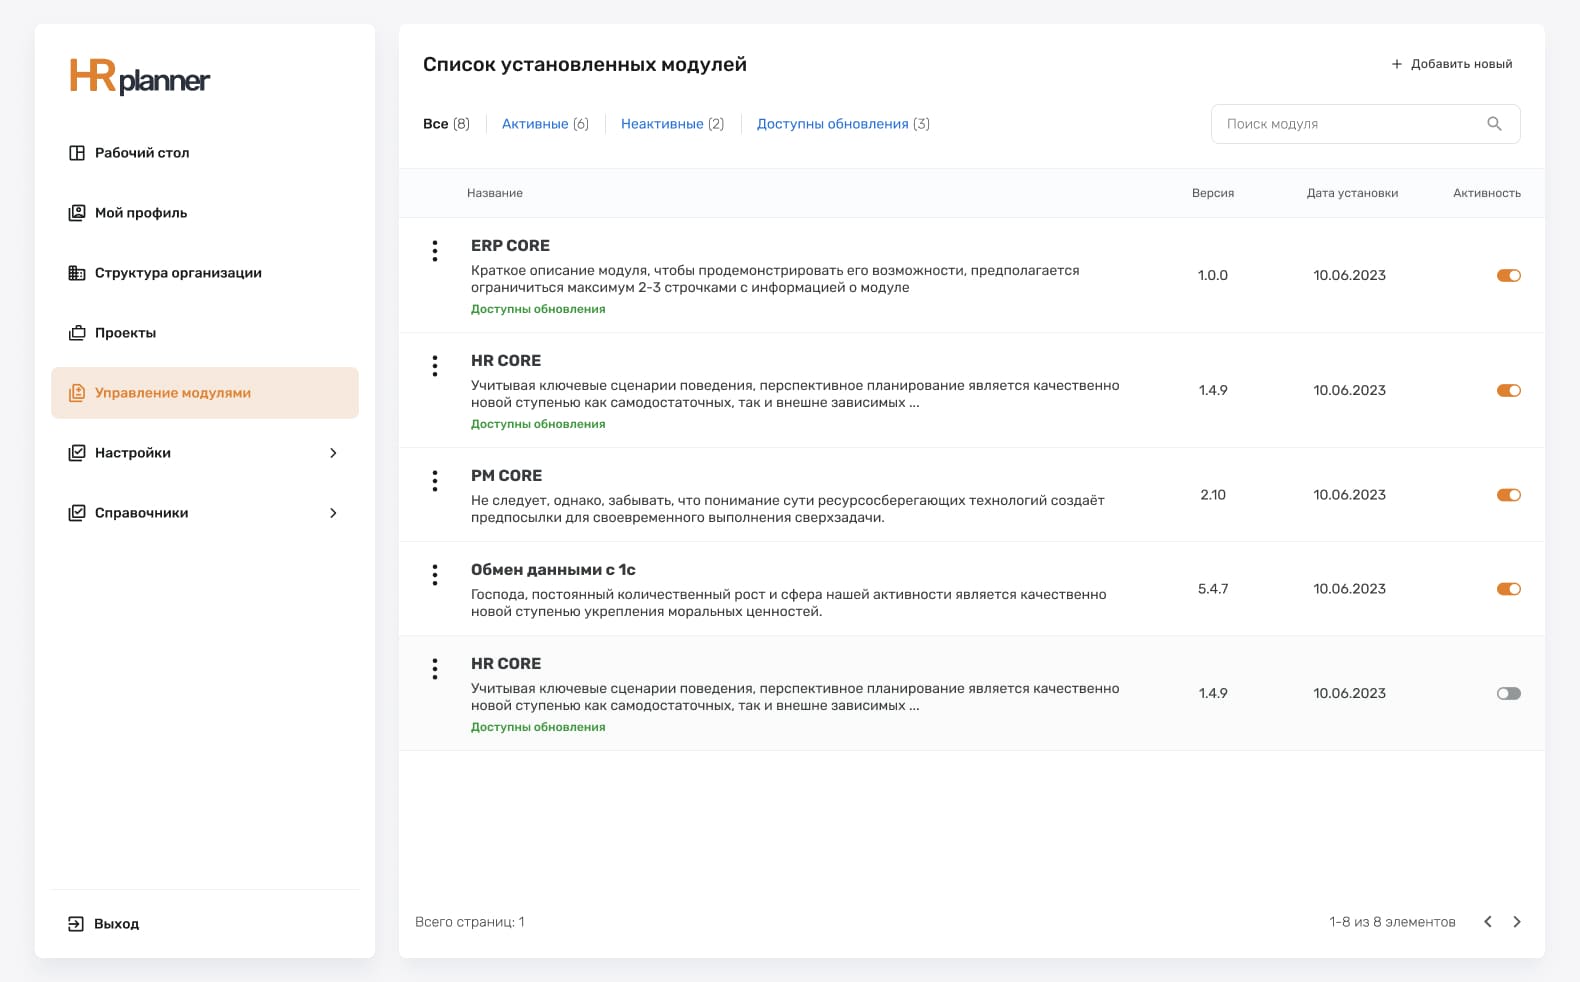Go to next page with right arrow
1580x982 pixels.
(x=1517, y=922)
